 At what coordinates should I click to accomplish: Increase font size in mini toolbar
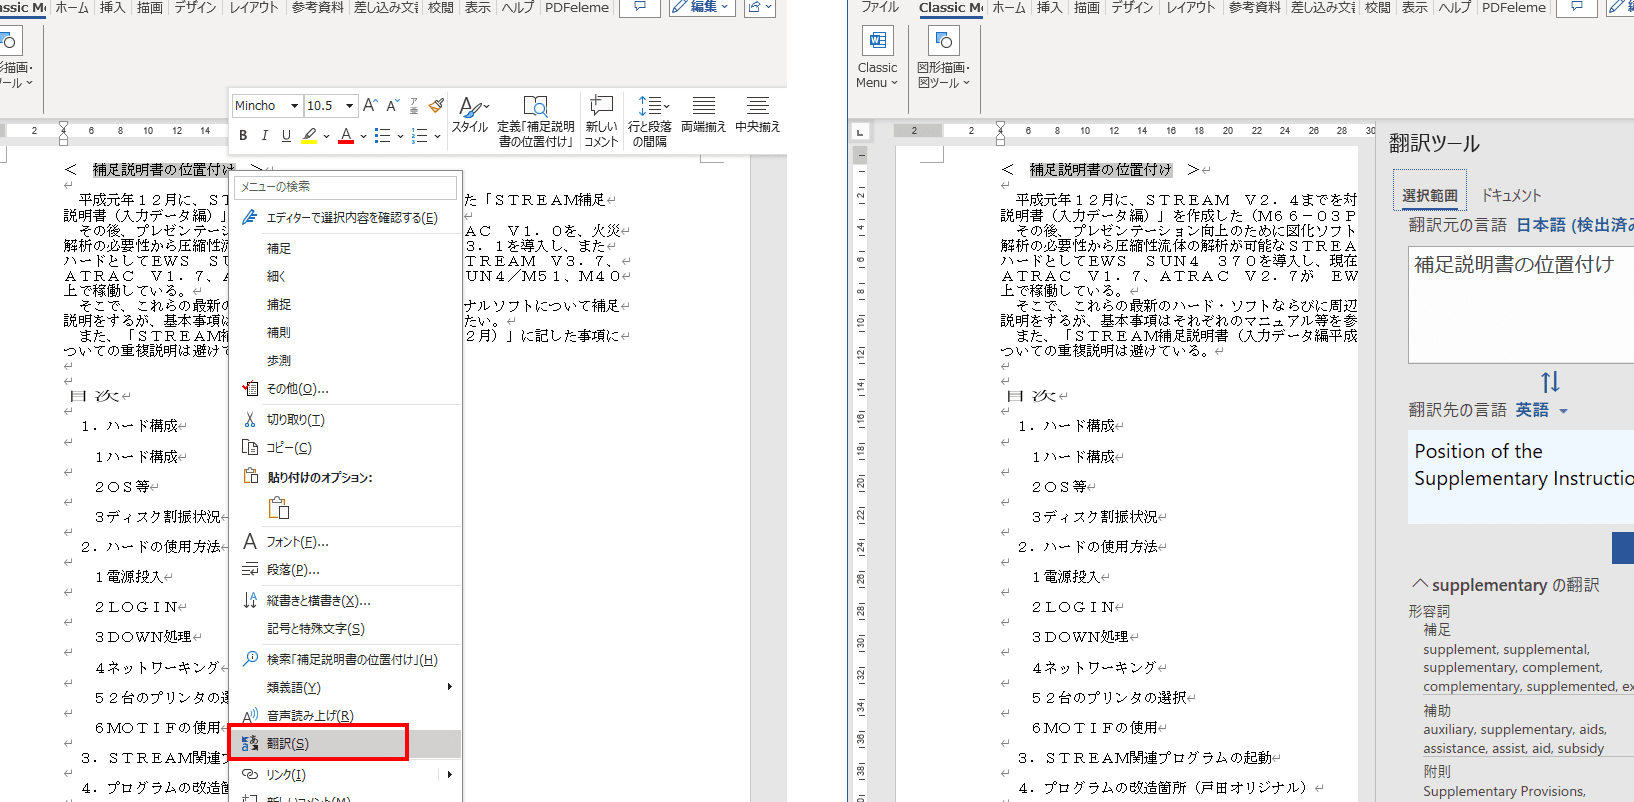[x=370, y=105]
